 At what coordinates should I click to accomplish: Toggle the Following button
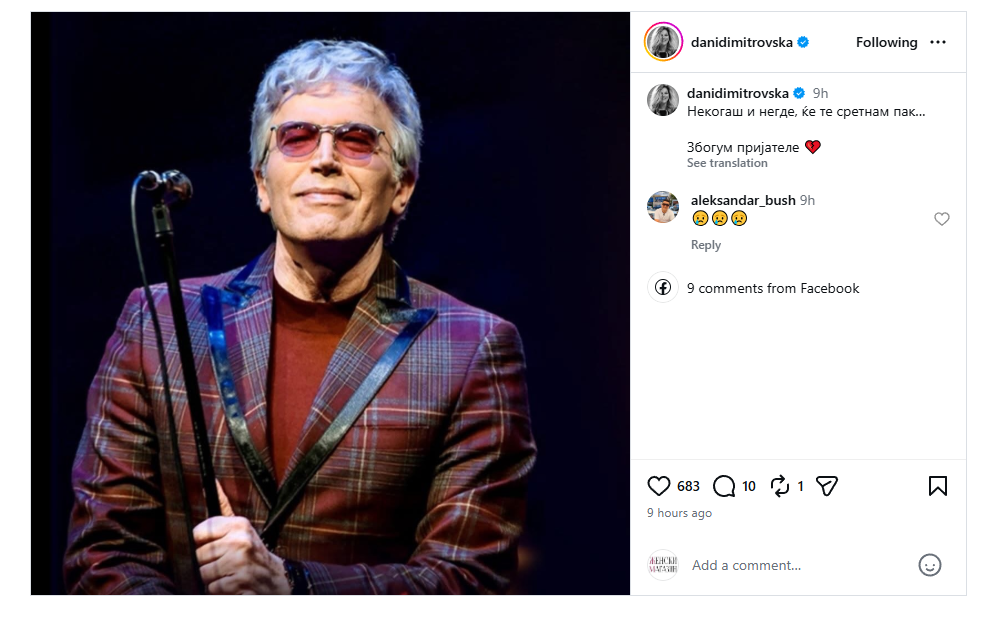click(x=886, y=42)
